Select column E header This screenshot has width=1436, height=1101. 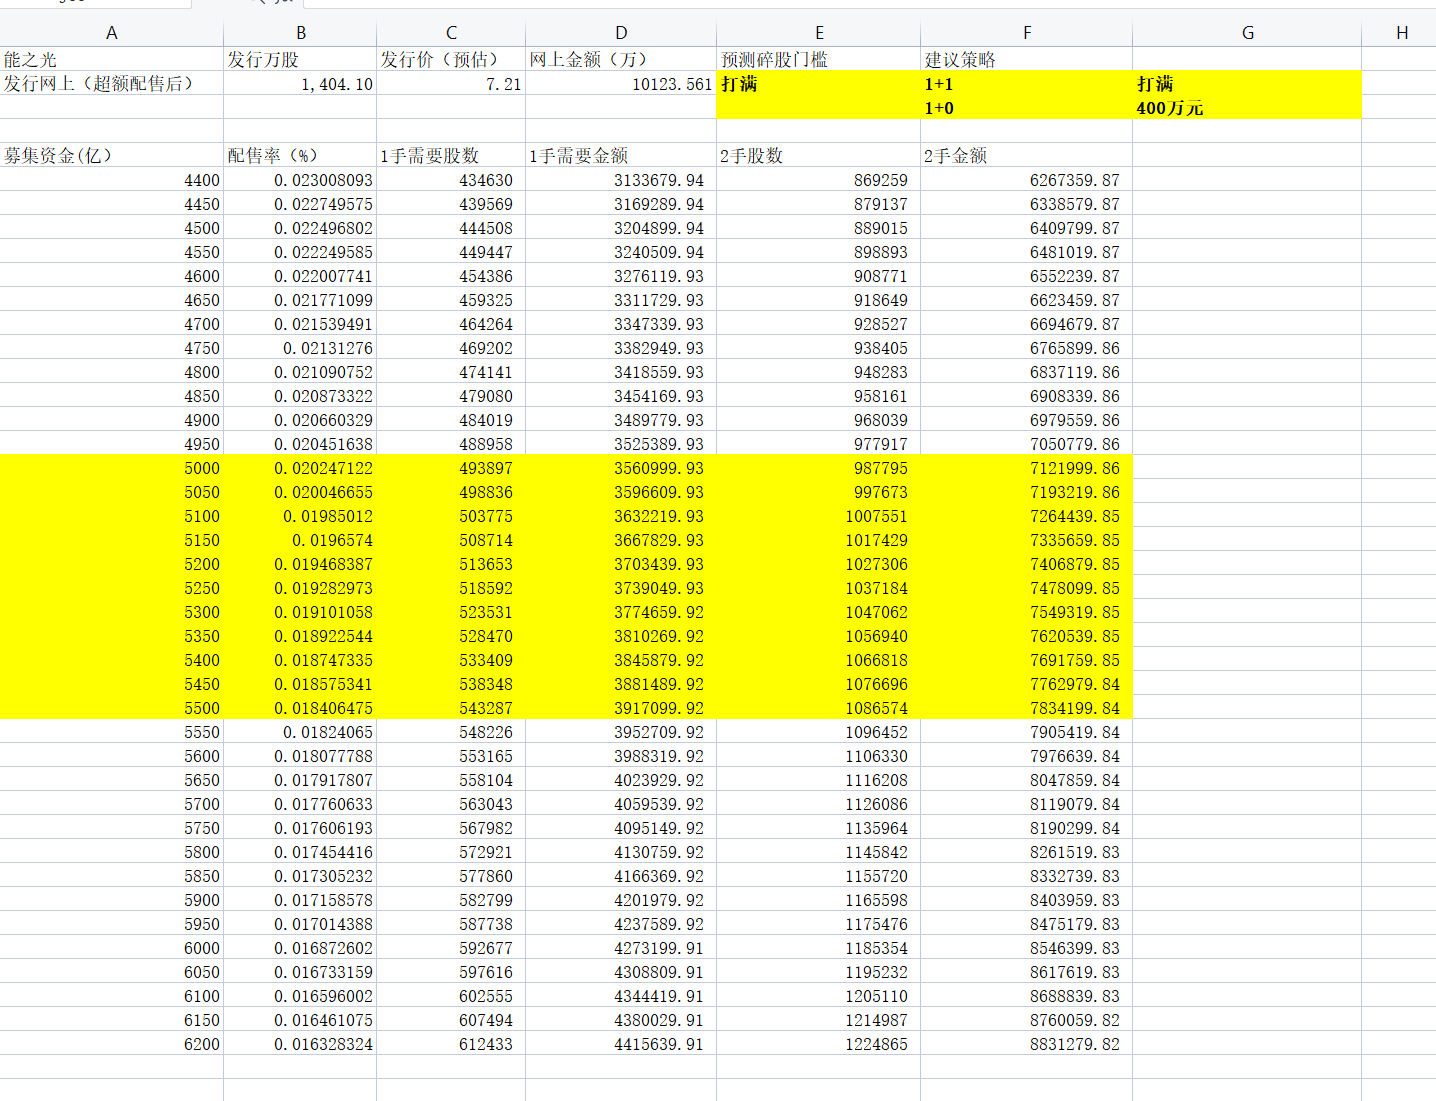pyautogui.click(x=818, y=33)
